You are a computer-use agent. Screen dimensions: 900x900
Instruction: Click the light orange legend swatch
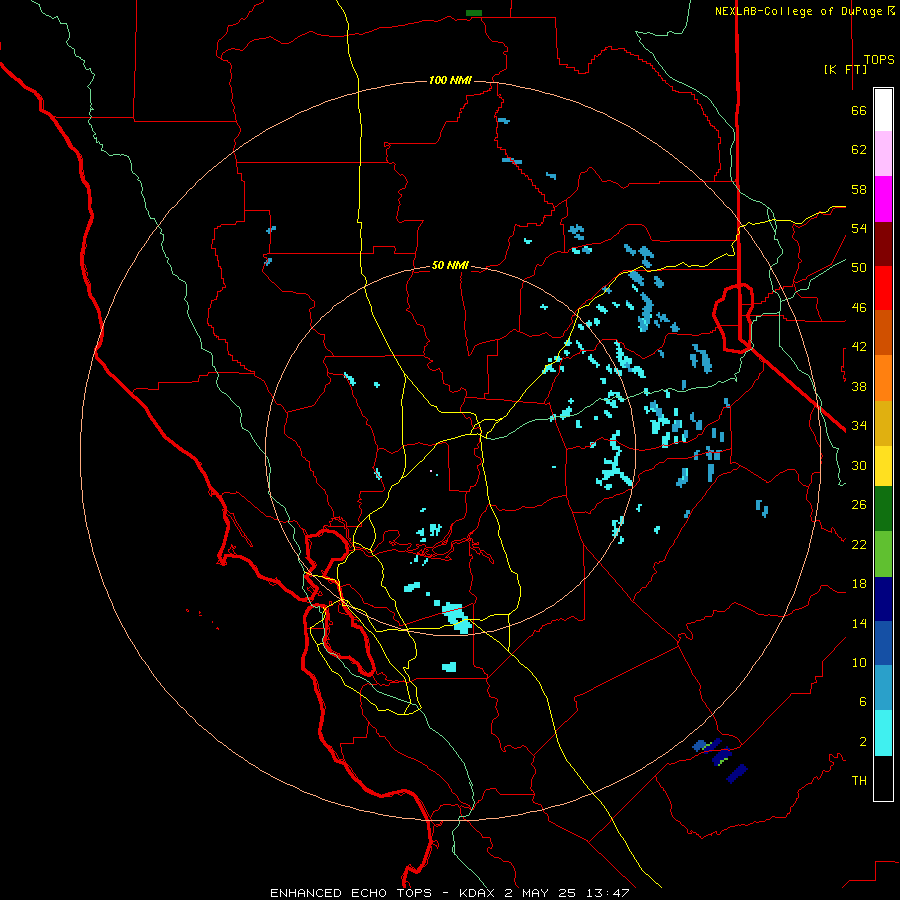[883, 378]
